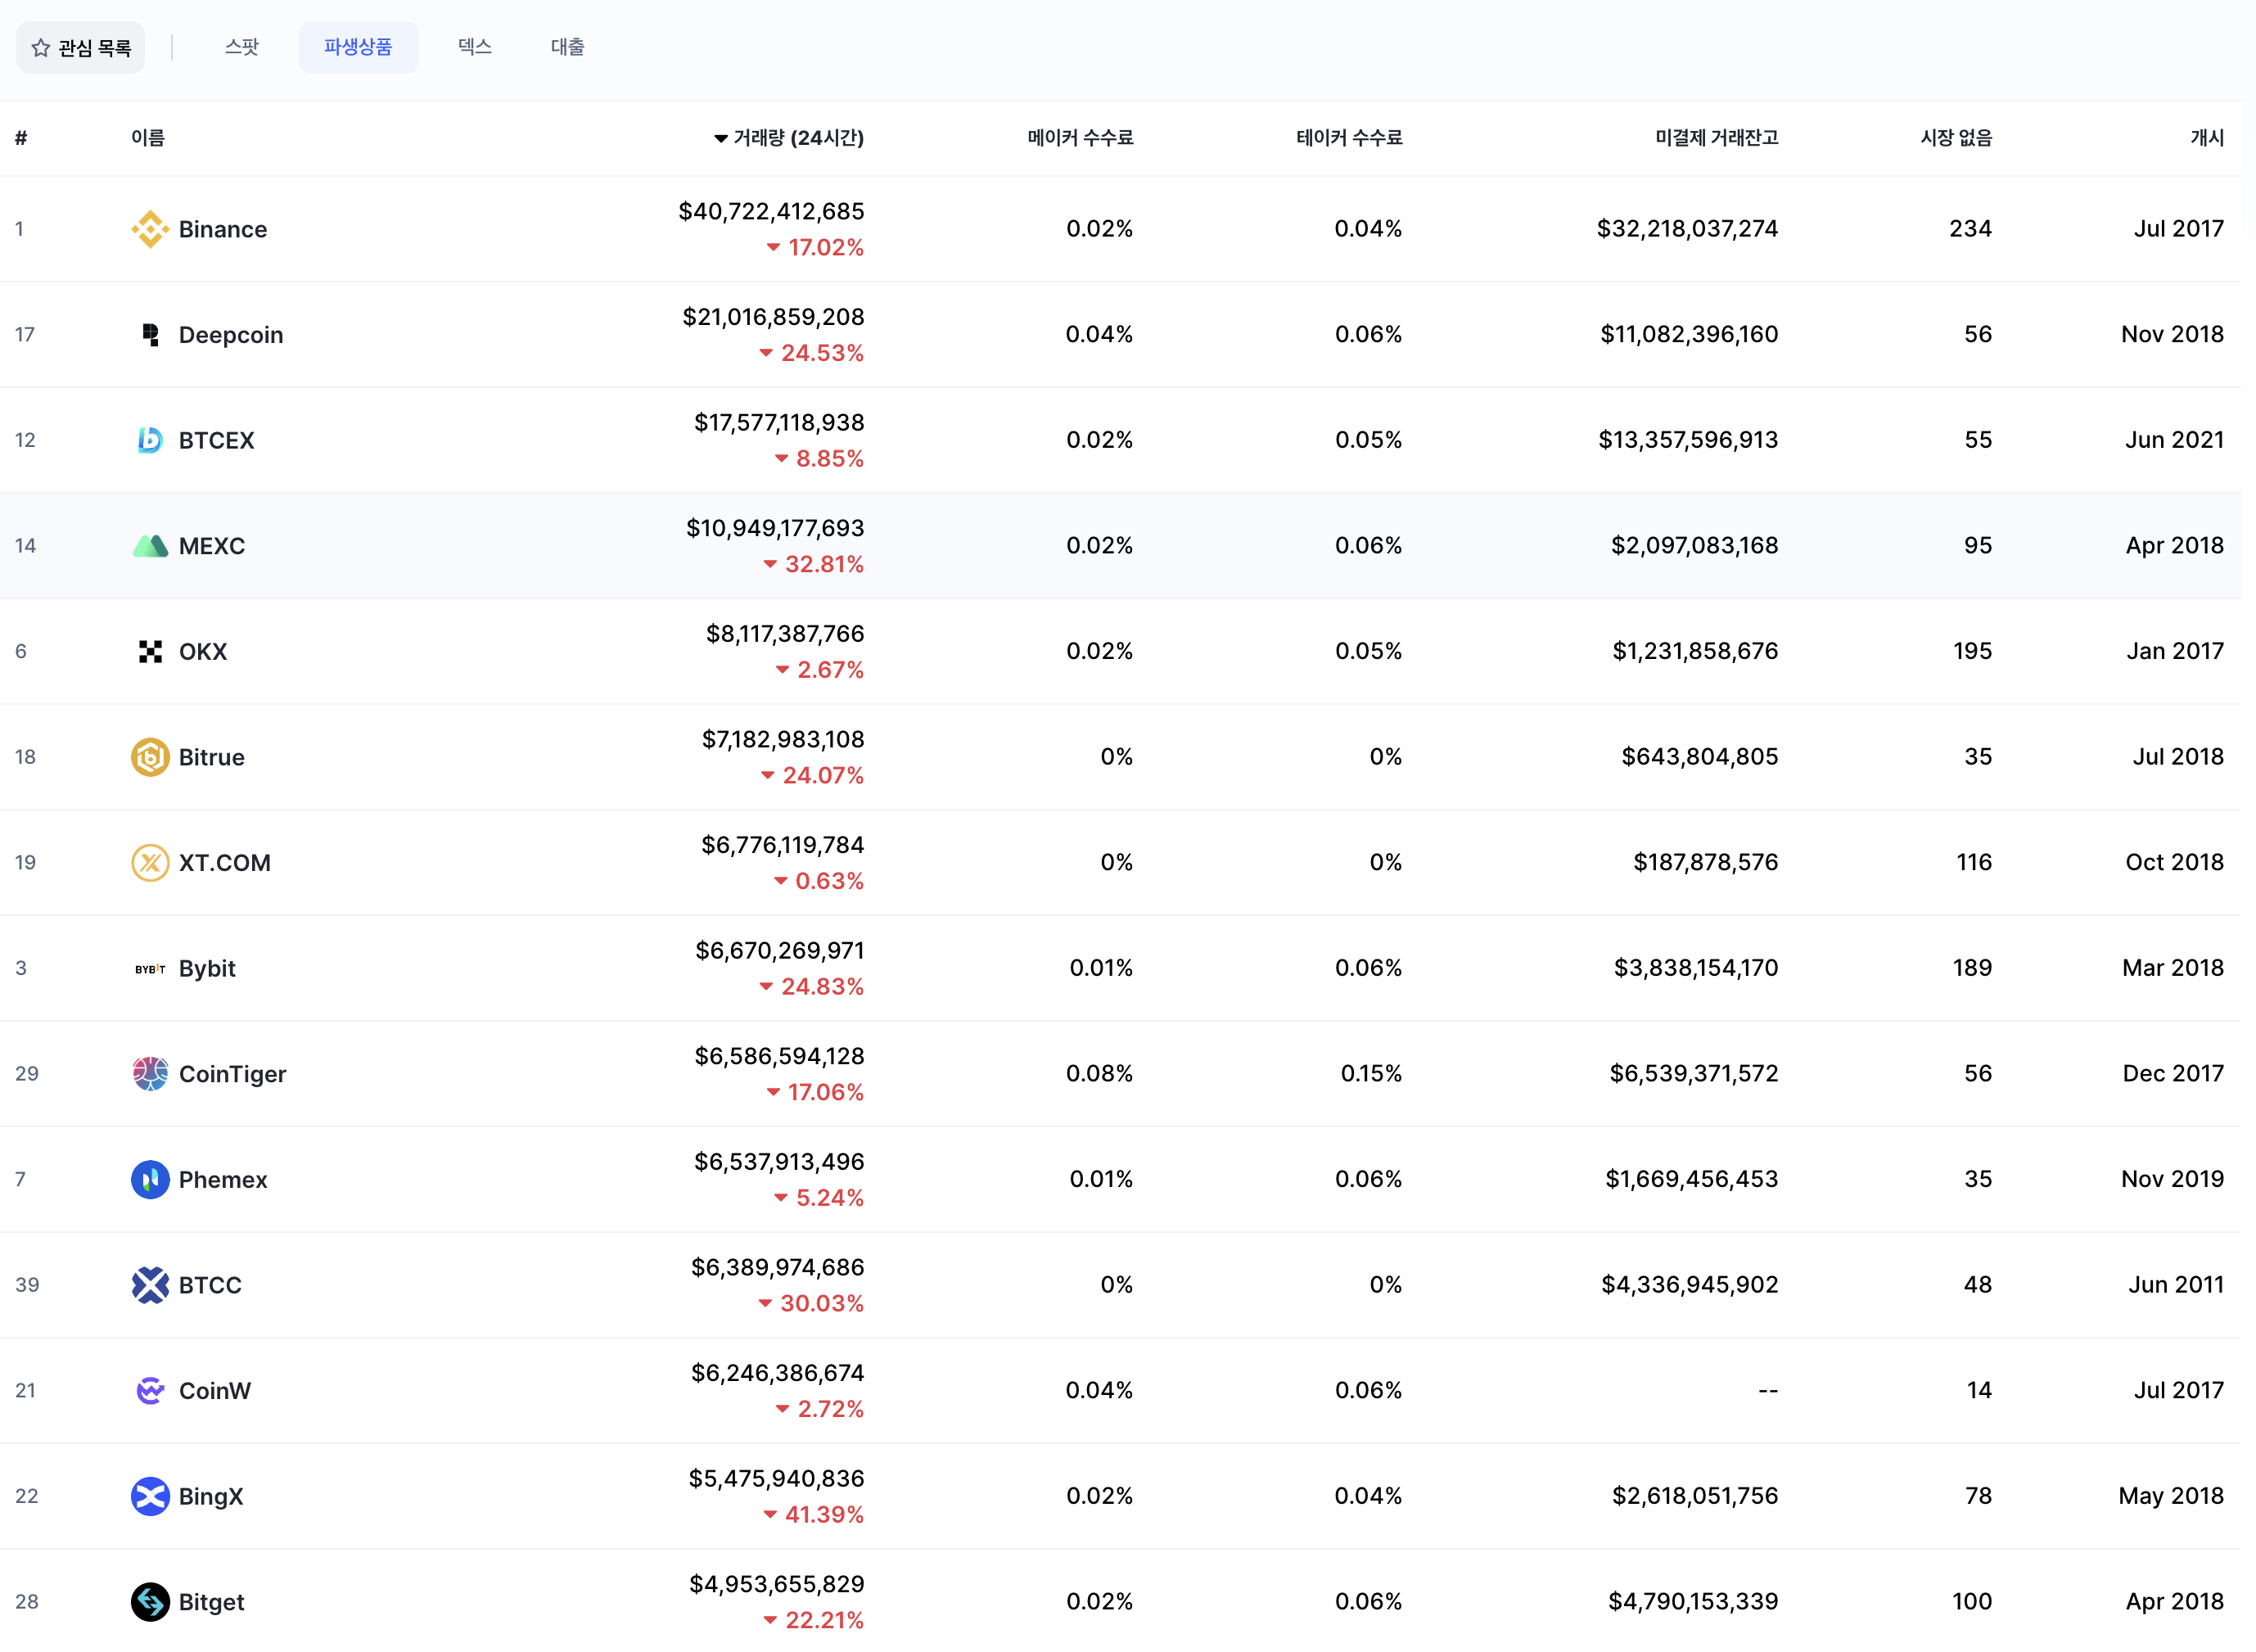This screenshot has height=1652, width=2256.
Task: Open the Bybit exchange link
Action: pyautogui.click(x=207, y=968)
